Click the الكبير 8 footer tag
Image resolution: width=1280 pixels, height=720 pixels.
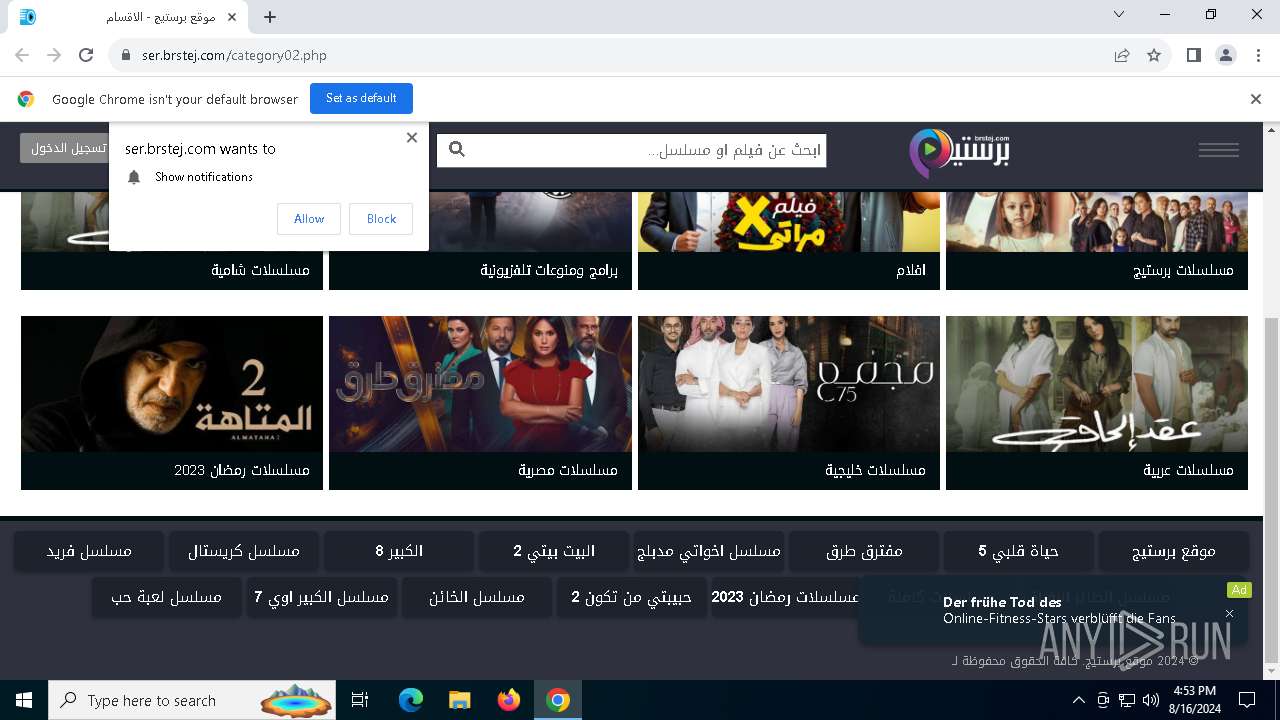pyautogui.click(x=399, y=551)
